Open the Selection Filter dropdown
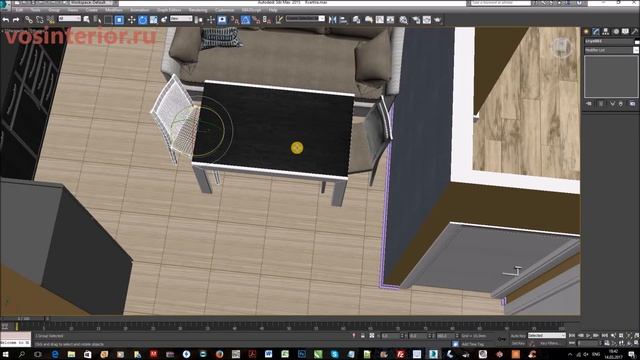 (70, 19)
